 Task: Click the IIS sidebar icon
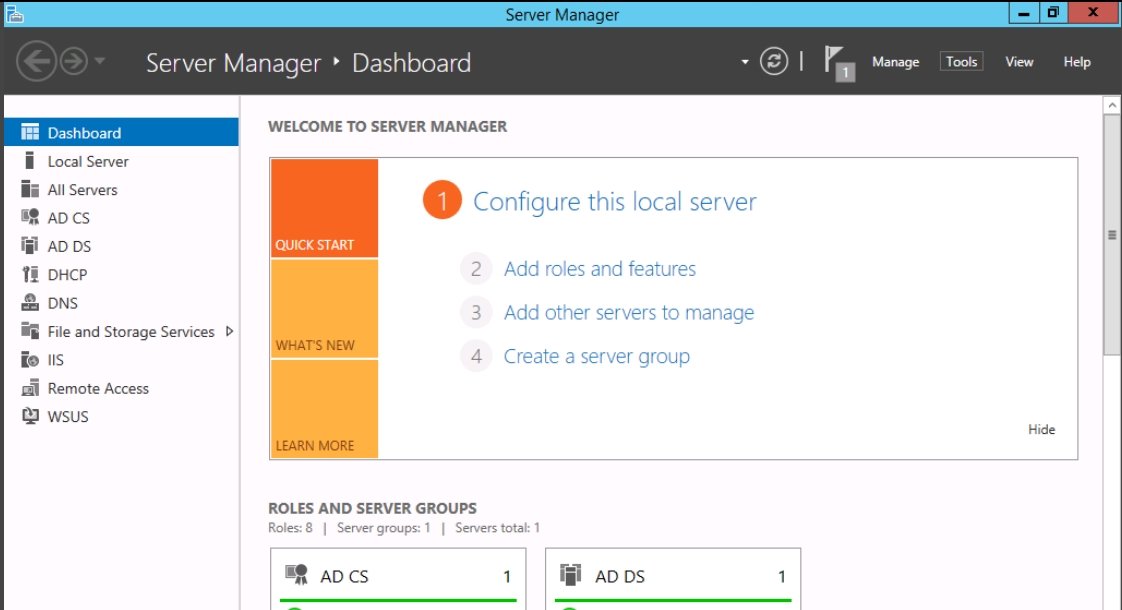pyautogui.click(x=30, y=359)
